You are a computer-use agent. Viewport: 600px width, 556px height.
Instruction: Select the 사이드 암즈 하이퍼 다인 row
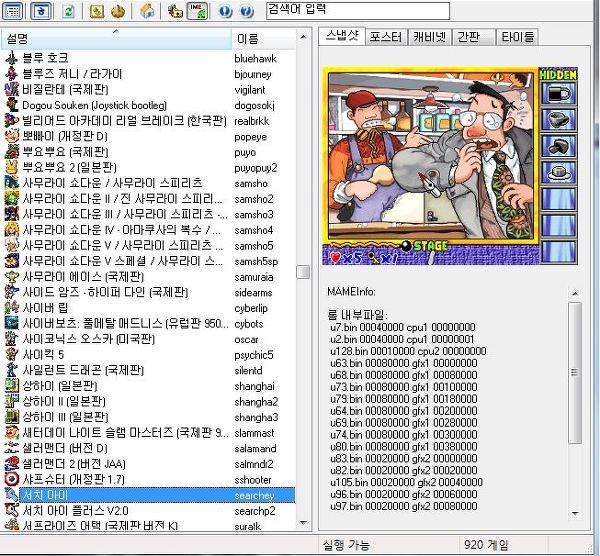point(149,292)
